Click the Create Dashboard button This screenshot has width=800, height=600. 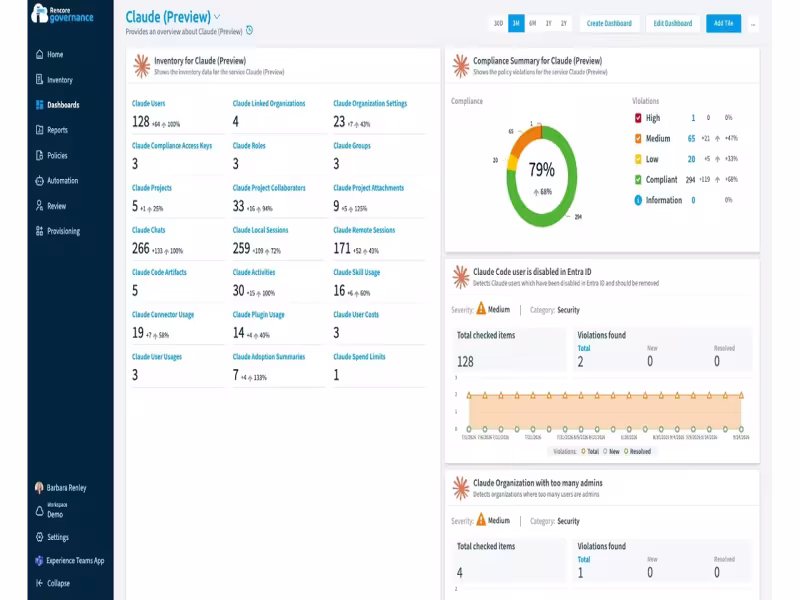tap(609, 23)
